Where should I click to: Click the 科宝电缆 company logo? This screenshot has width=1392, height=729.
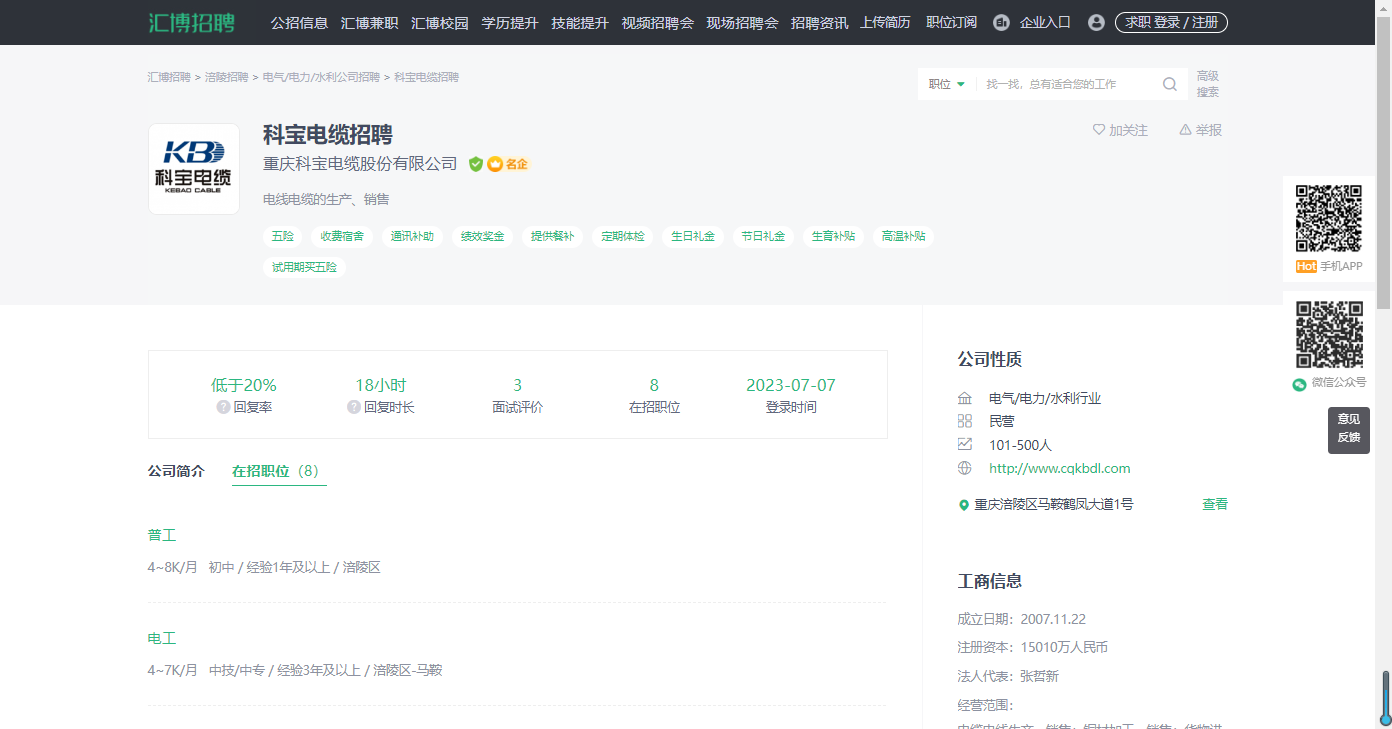tap(194, 169)
